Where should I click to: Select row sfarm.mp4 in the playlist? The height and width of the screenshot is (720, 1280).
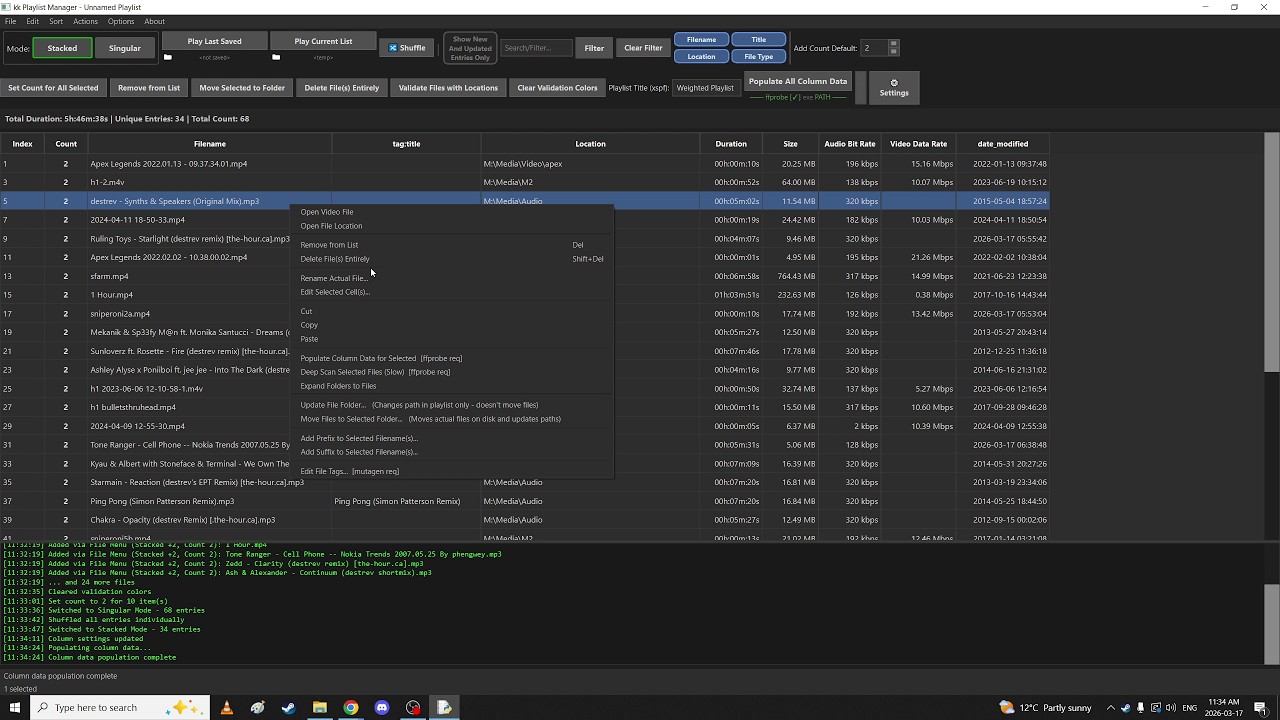(526, 276)
